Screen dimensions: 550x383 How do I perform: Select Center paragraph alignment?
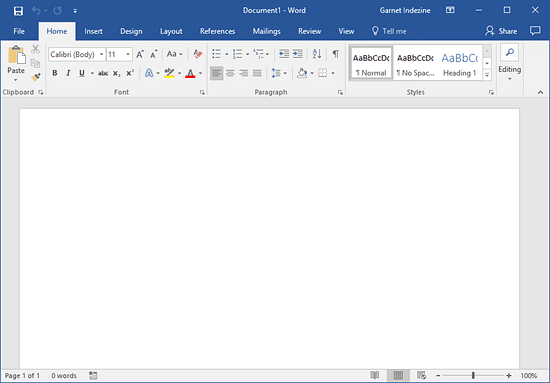point(230,73)
